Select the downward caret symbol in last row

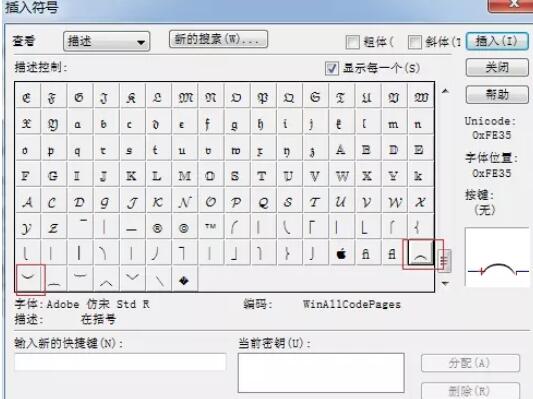[x=132, y=279]
